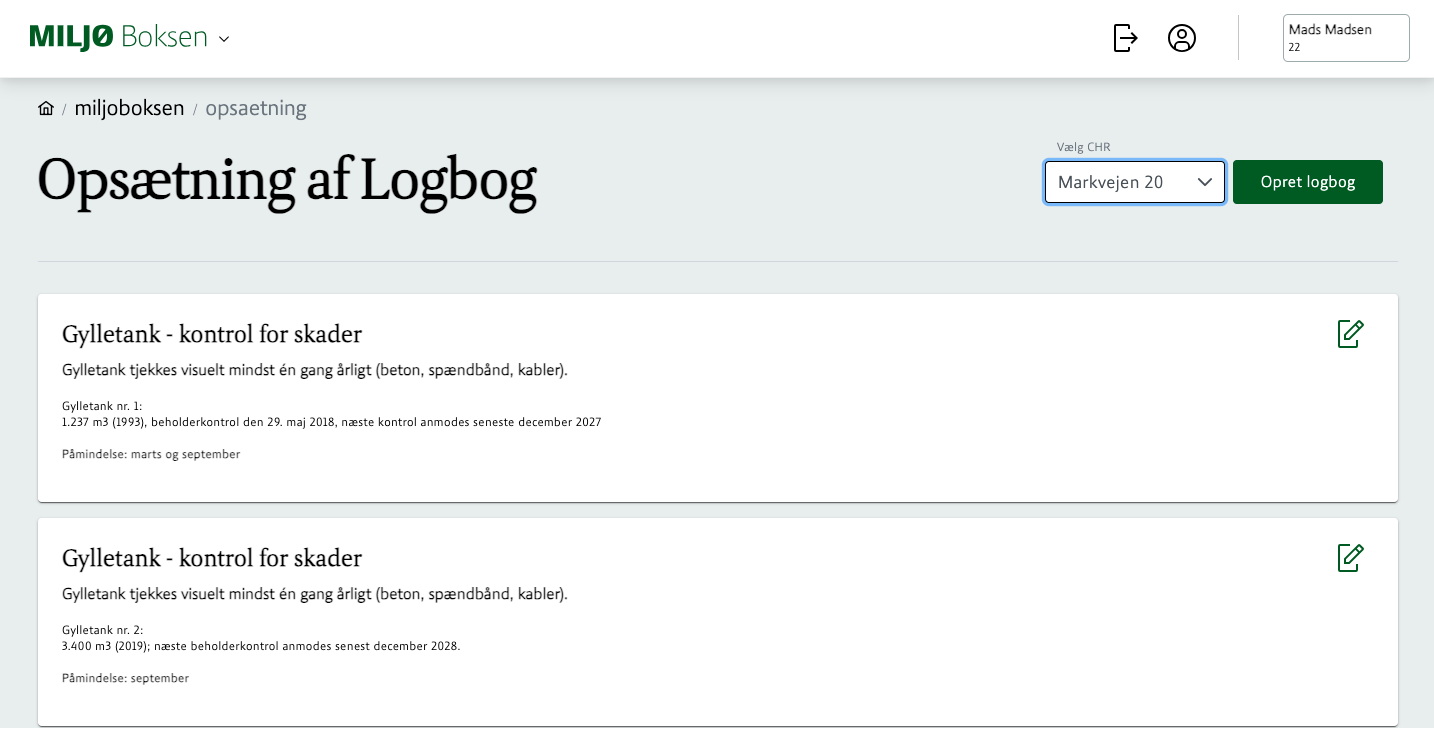This screenshot has width=1434, height=729.
Task: Click the MILJØ Boksen logo
Action: (118, 38)
